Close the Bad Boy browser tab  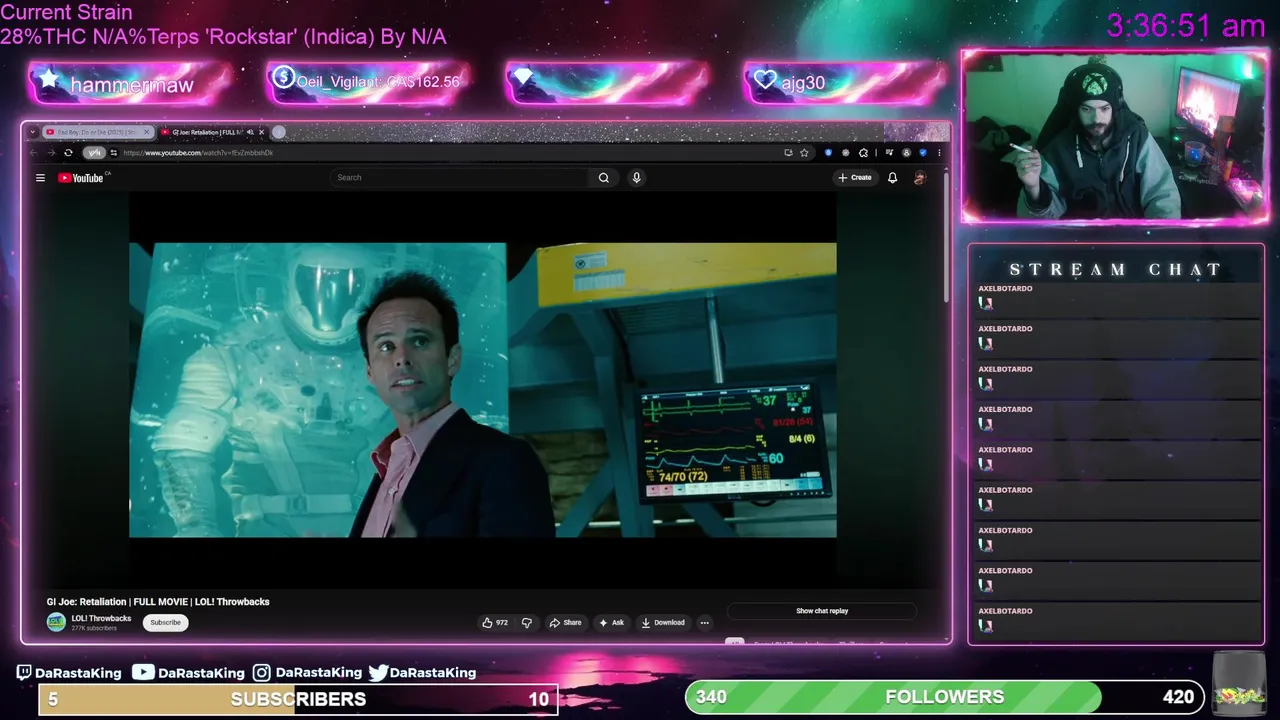pos(147,132)
